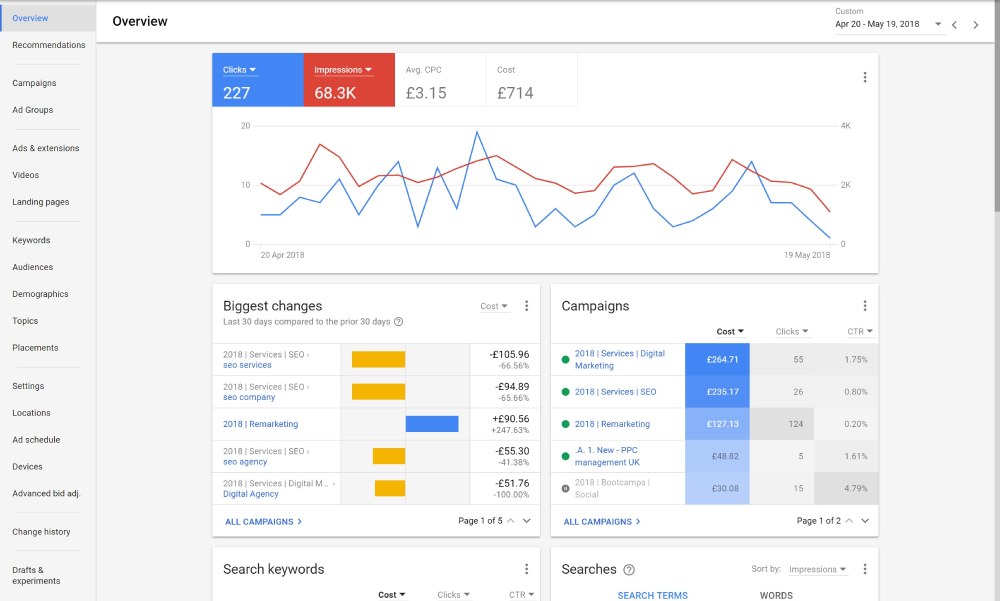1000x601 pixels.
Task: Open seo company keyword link
Action: [249, 397]
